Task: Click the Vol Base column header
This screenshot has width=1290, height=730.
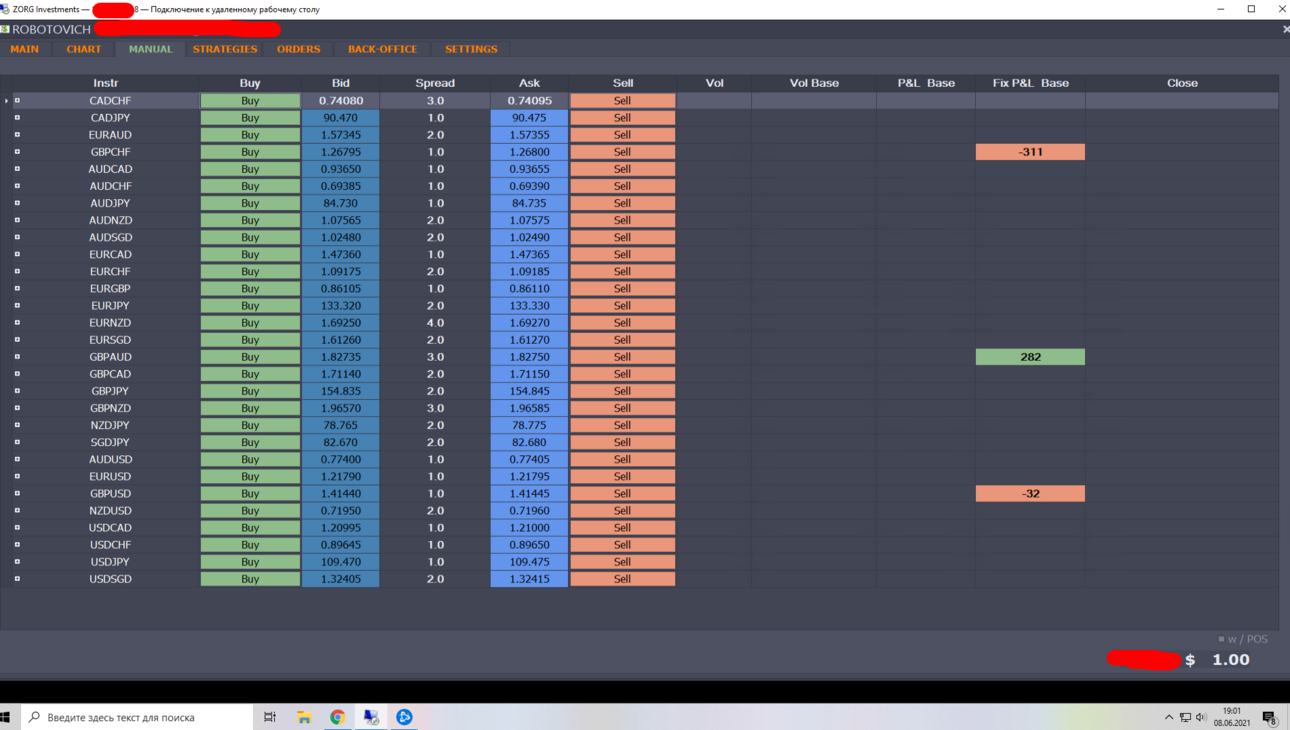Action: (x=814, y=83)
